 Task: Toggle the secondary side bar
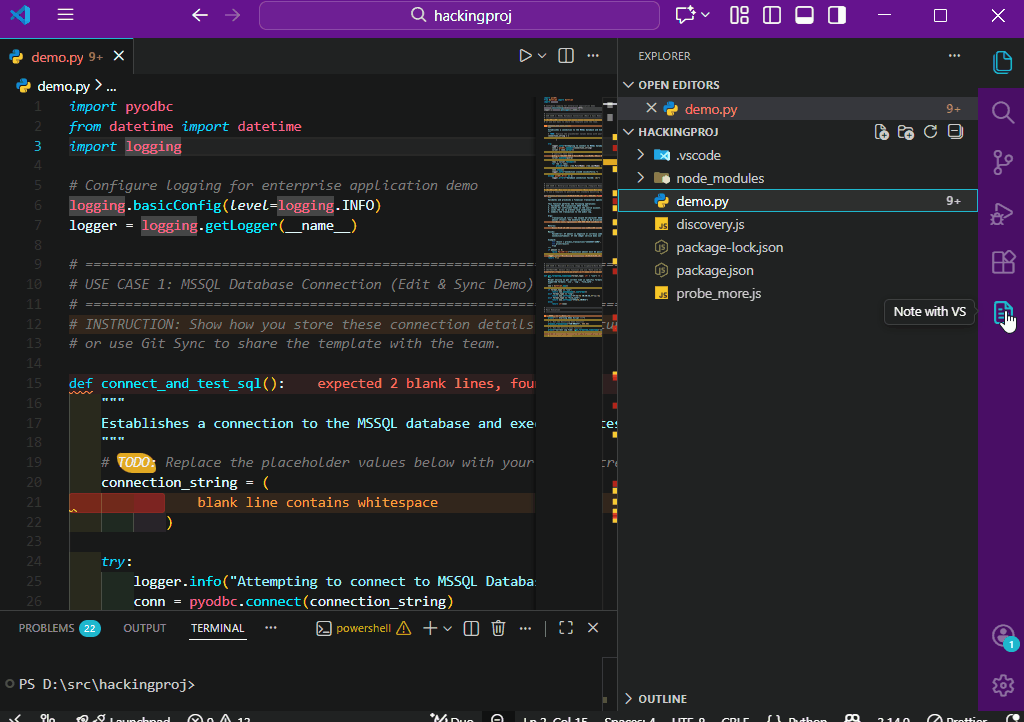pyautogui.click(x=837, y=15)
